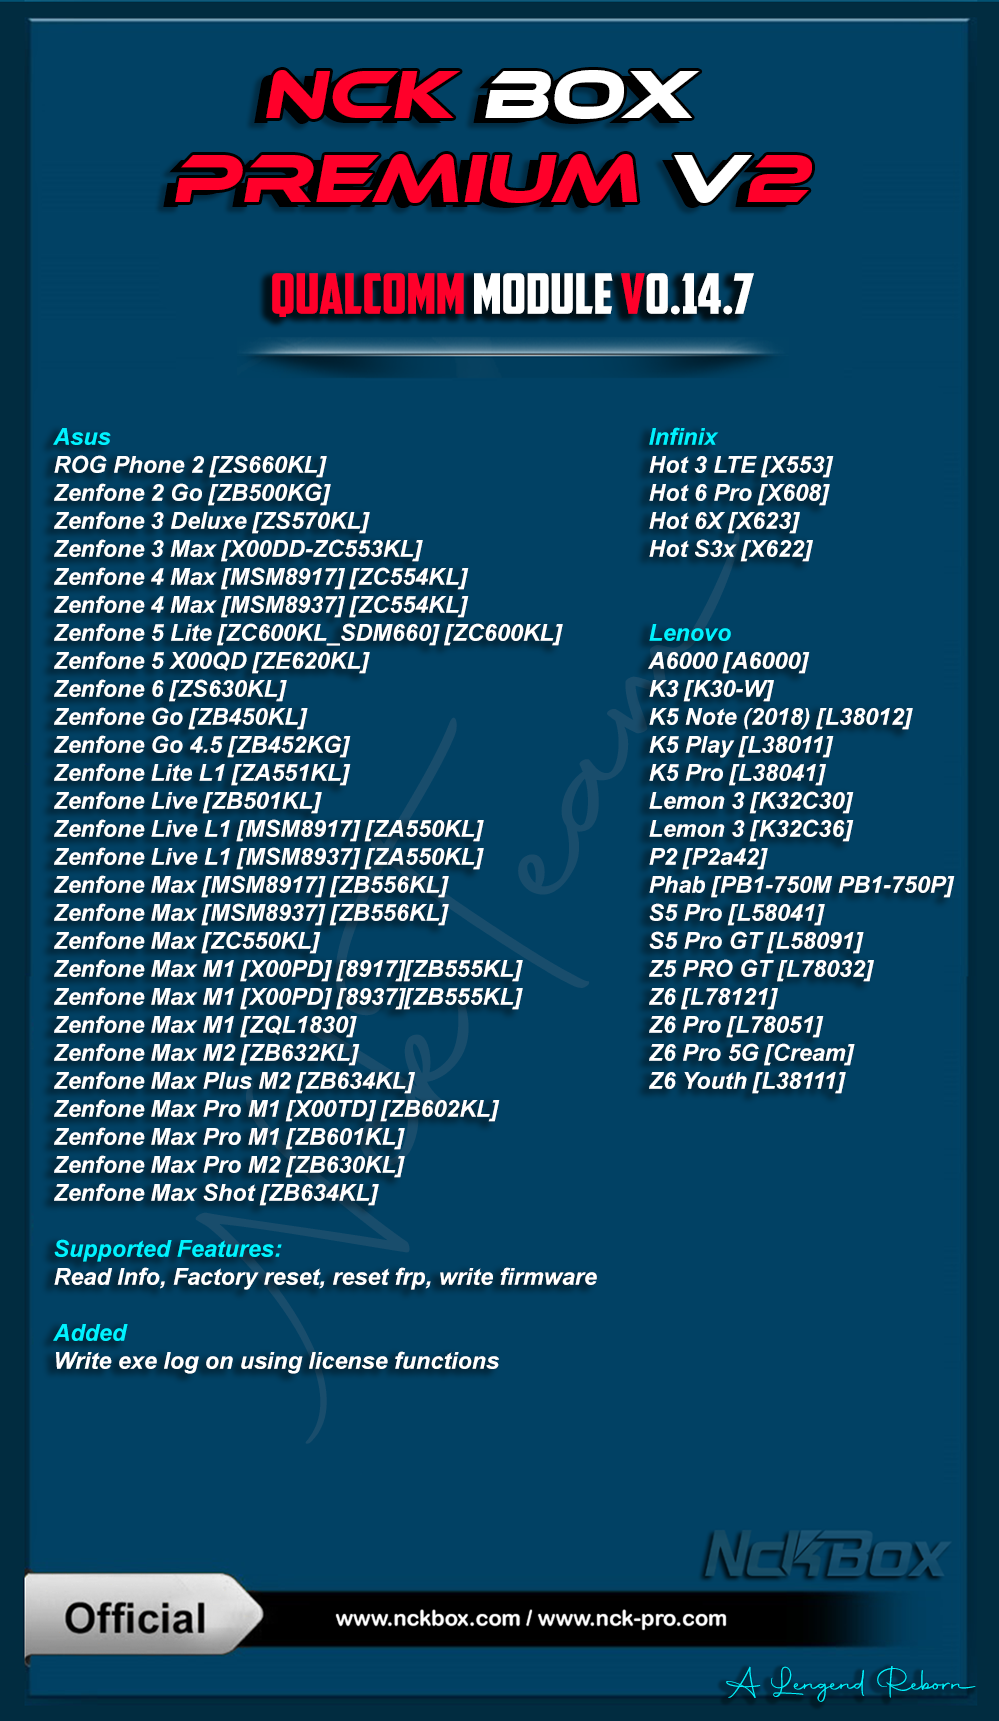Click Zenfone Max [MSM8937] [ZB556KL] entry

[251, 913]
